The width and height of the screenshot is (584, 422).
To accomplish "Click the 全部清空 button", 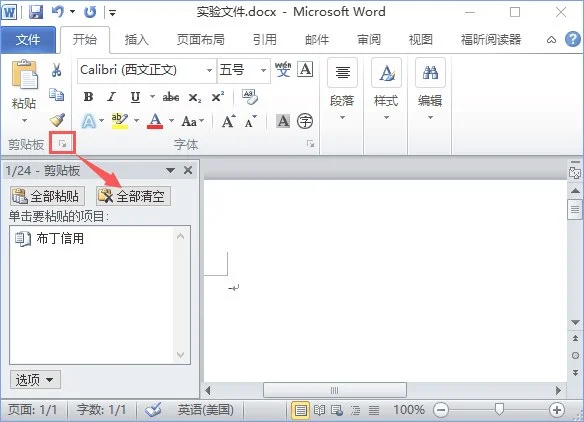I will coord(133,196).
